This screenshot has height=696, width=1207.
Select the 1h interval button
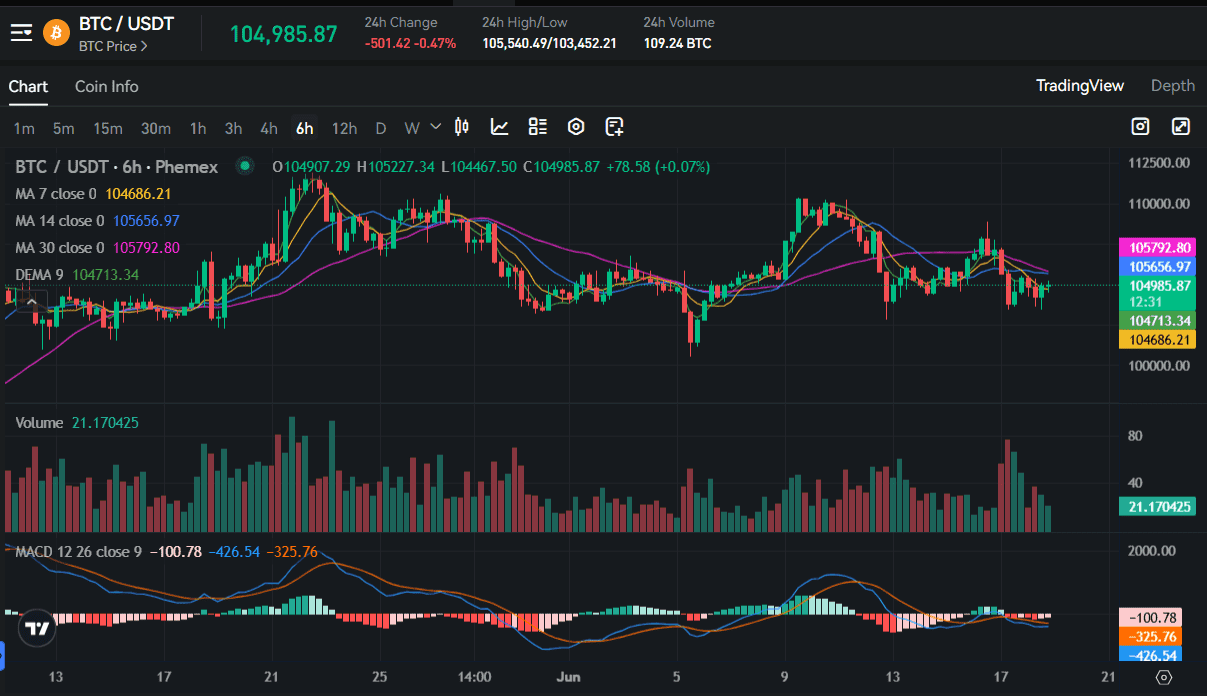(197, 128)
